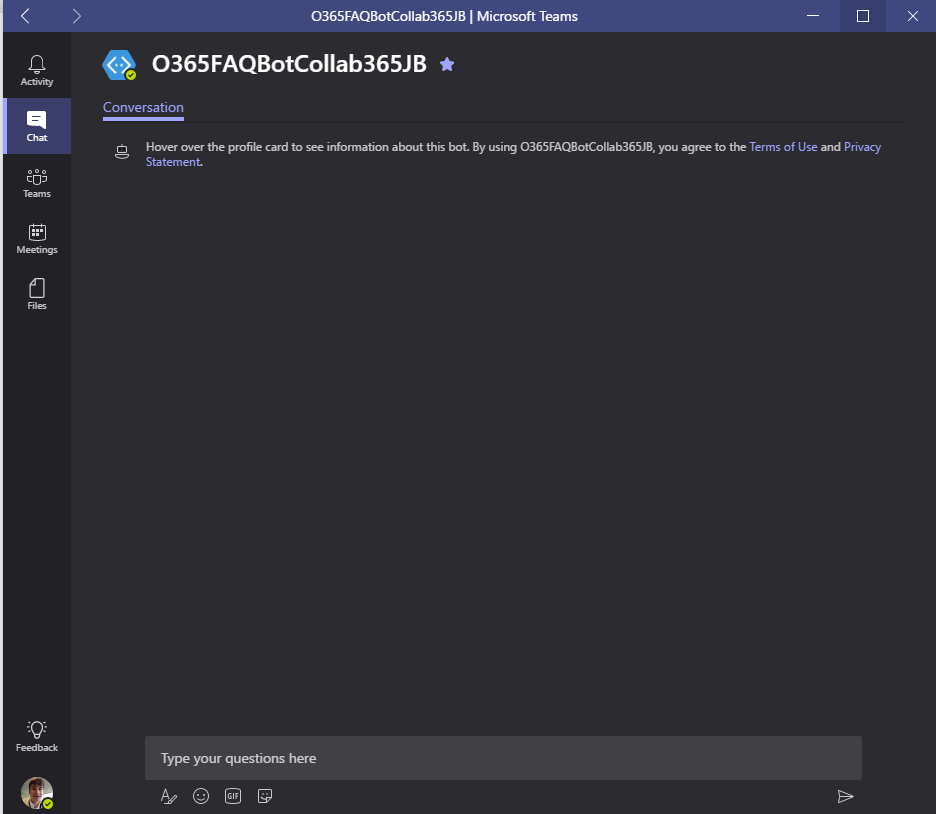Click the O365FAQBotCollab365JB bot avatar
This screenshot has width=936, height=814.
[119, 64]
